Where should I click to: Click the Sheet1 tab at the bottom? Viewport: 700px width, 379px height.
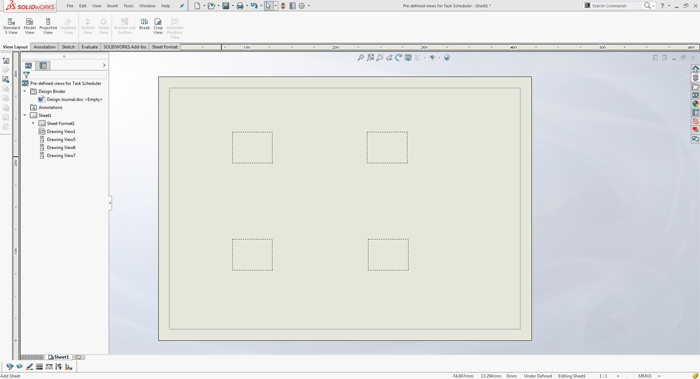(58, 357)
